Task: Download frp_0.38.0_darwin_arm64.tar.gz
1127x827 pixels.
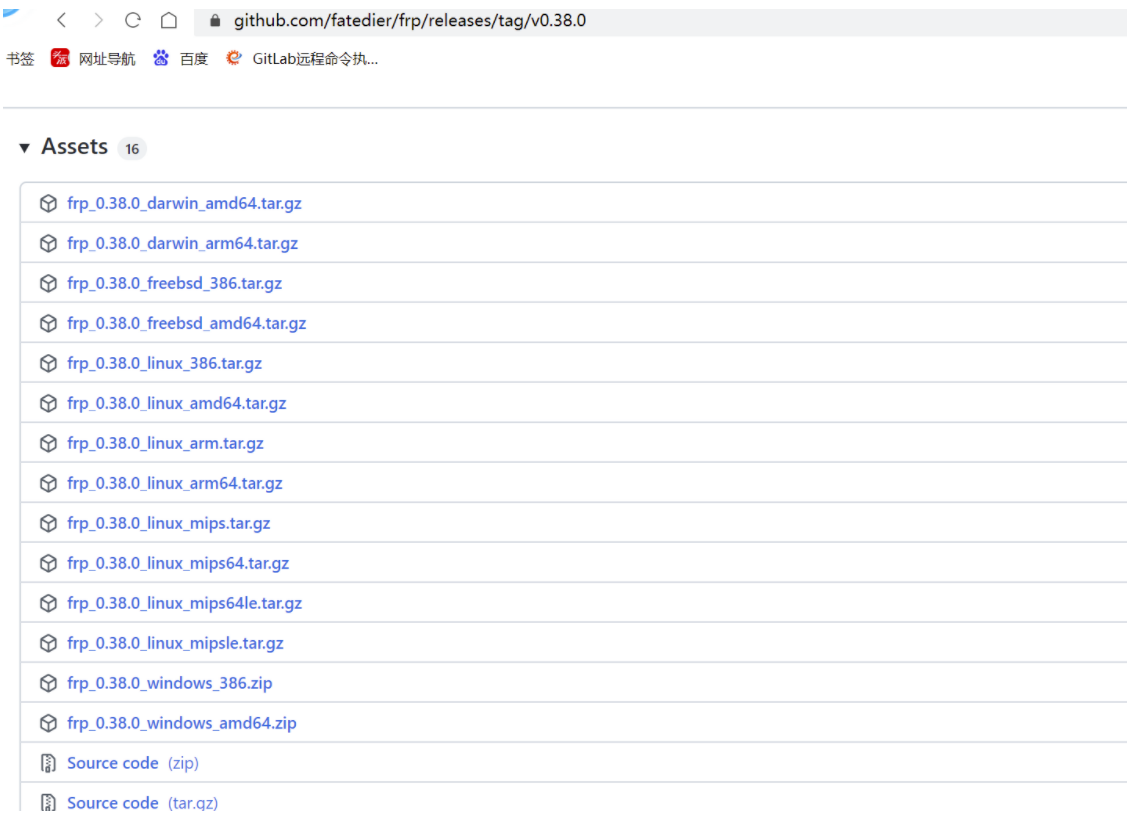Action: [x=183, y=244]
